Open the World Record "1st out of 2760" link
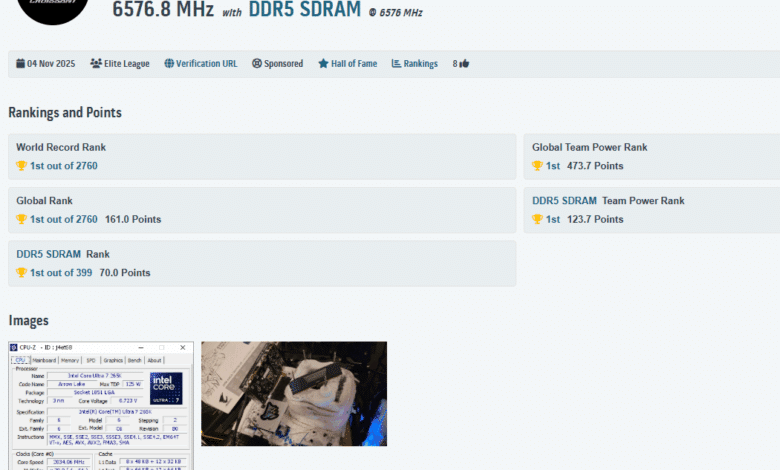This screenshot has height=470, width=780. 63,166
